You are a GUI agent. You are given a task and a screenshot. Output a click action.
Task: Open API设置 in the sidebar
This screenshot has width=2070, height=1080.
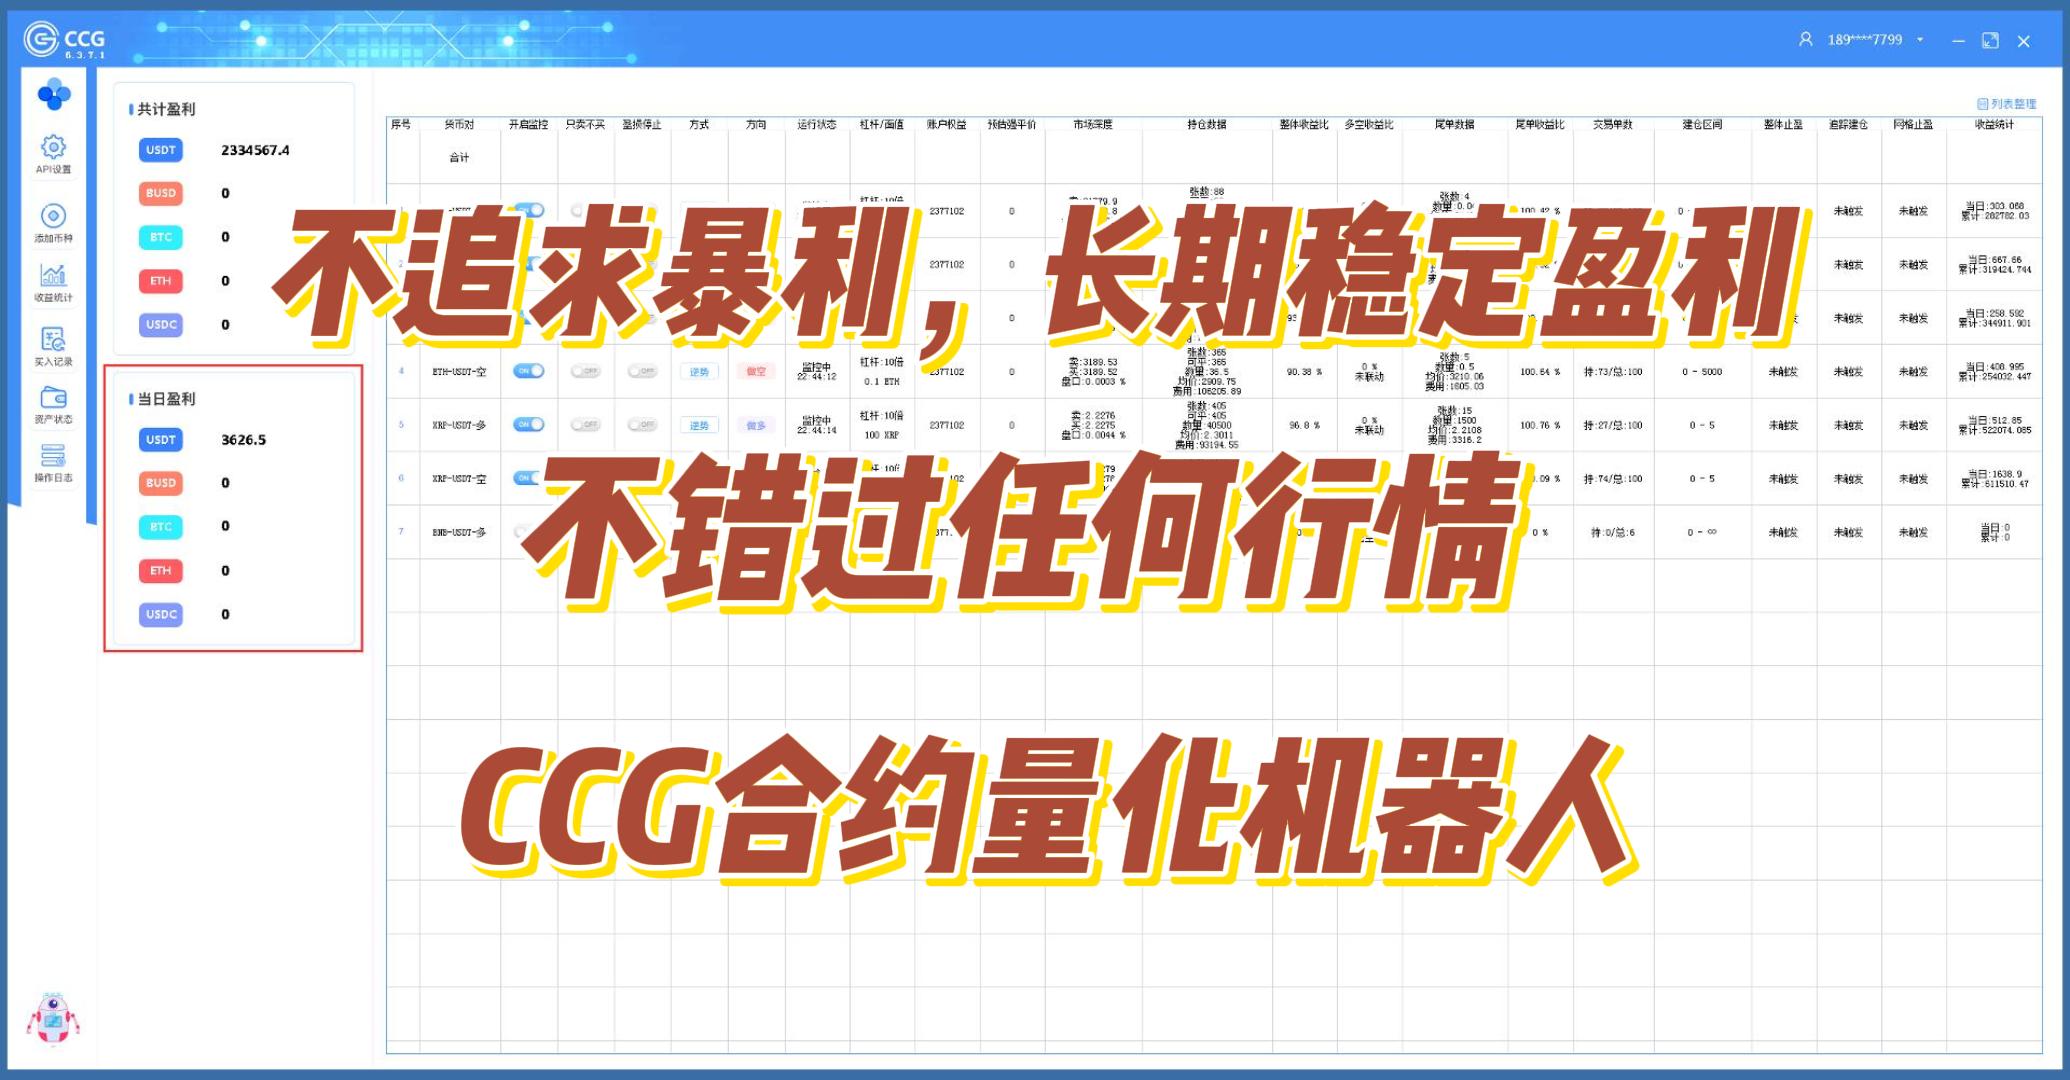click(53, 152)
